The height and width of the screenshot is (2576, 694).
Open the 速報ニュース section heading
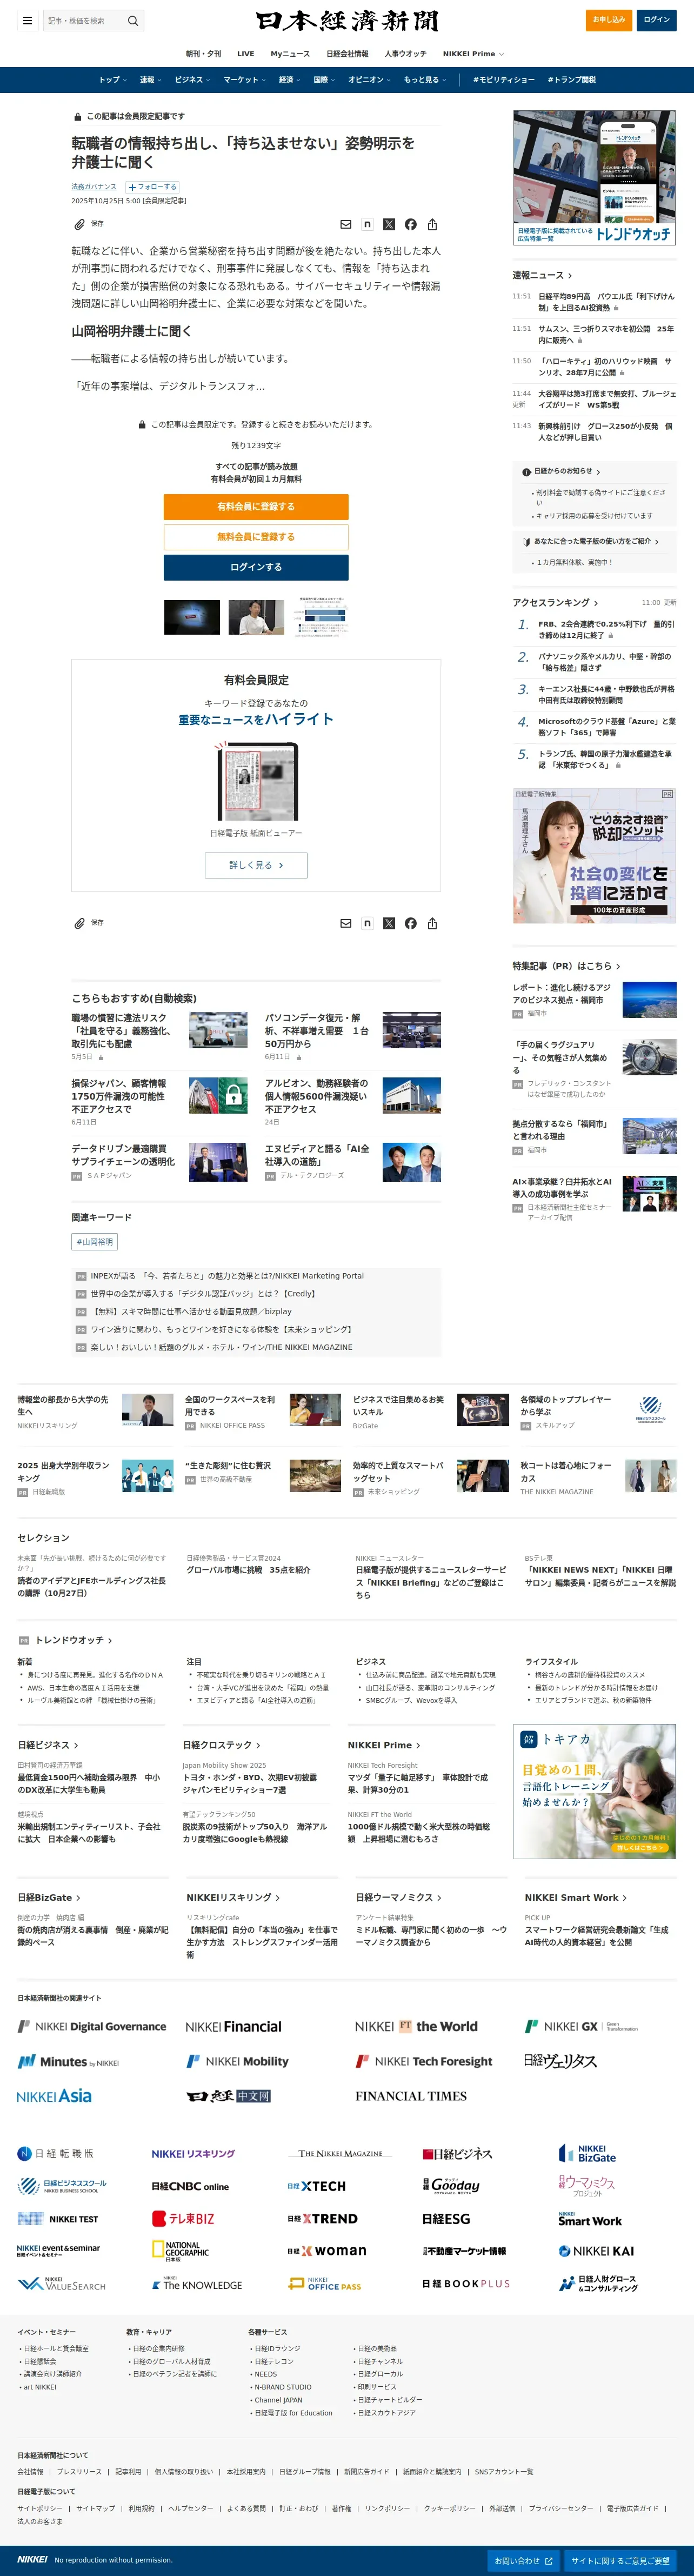click(x=542, y=275)
